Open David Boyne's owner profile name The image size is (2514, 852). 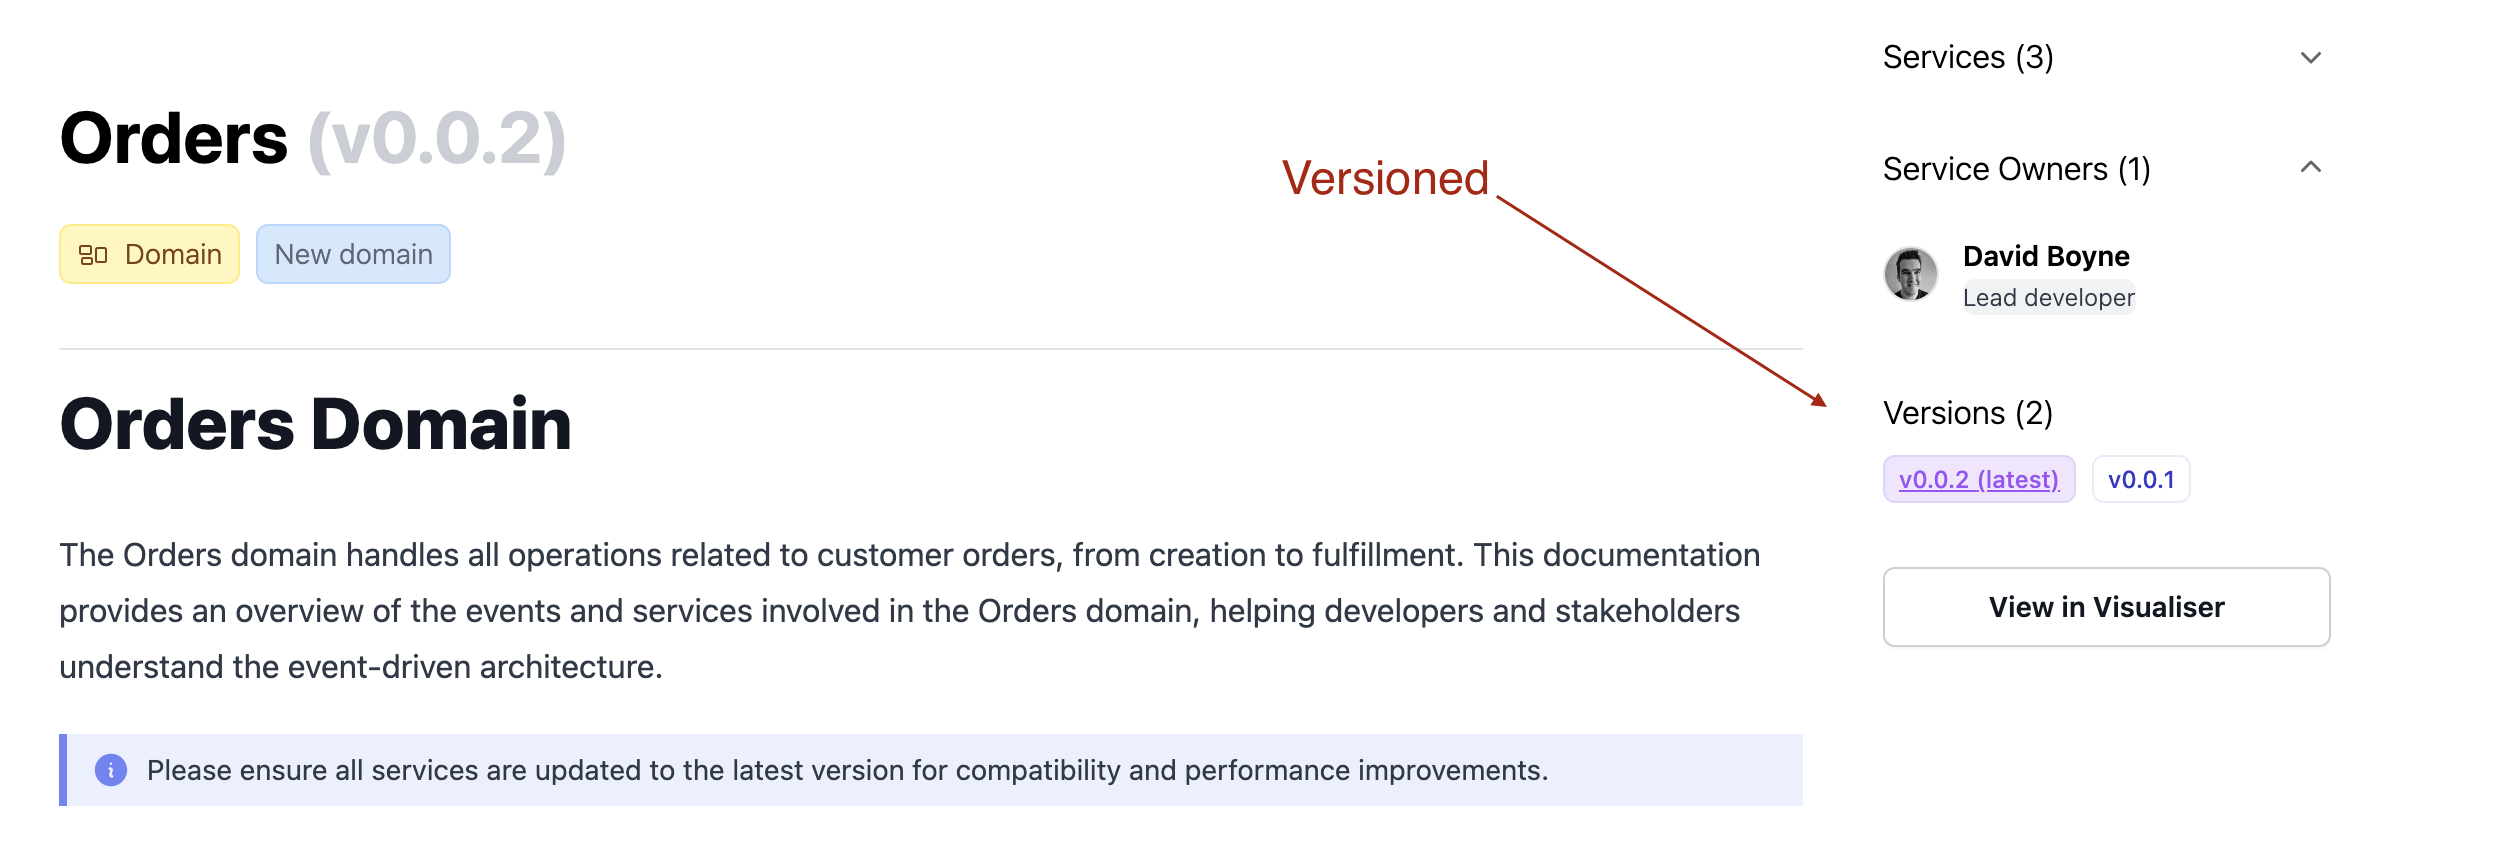(2046, 256)
